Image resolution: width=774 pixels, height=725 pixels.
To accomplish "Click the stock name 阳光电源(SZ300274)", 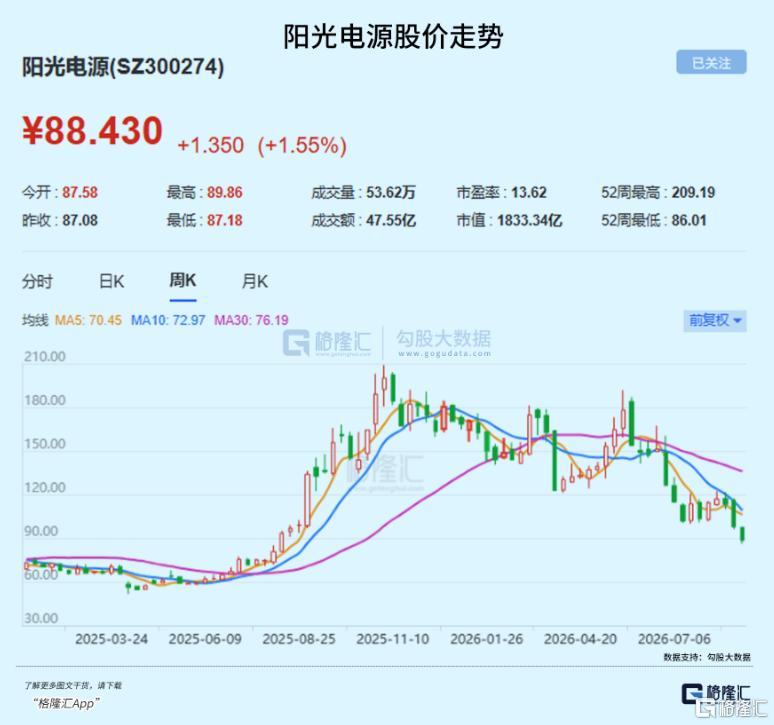I will tap(123, 67).
